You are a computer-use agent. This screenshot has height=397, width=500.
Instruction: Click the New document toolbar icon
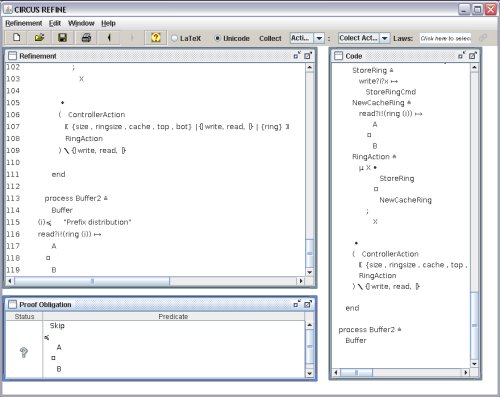click(x=16, y=38)
